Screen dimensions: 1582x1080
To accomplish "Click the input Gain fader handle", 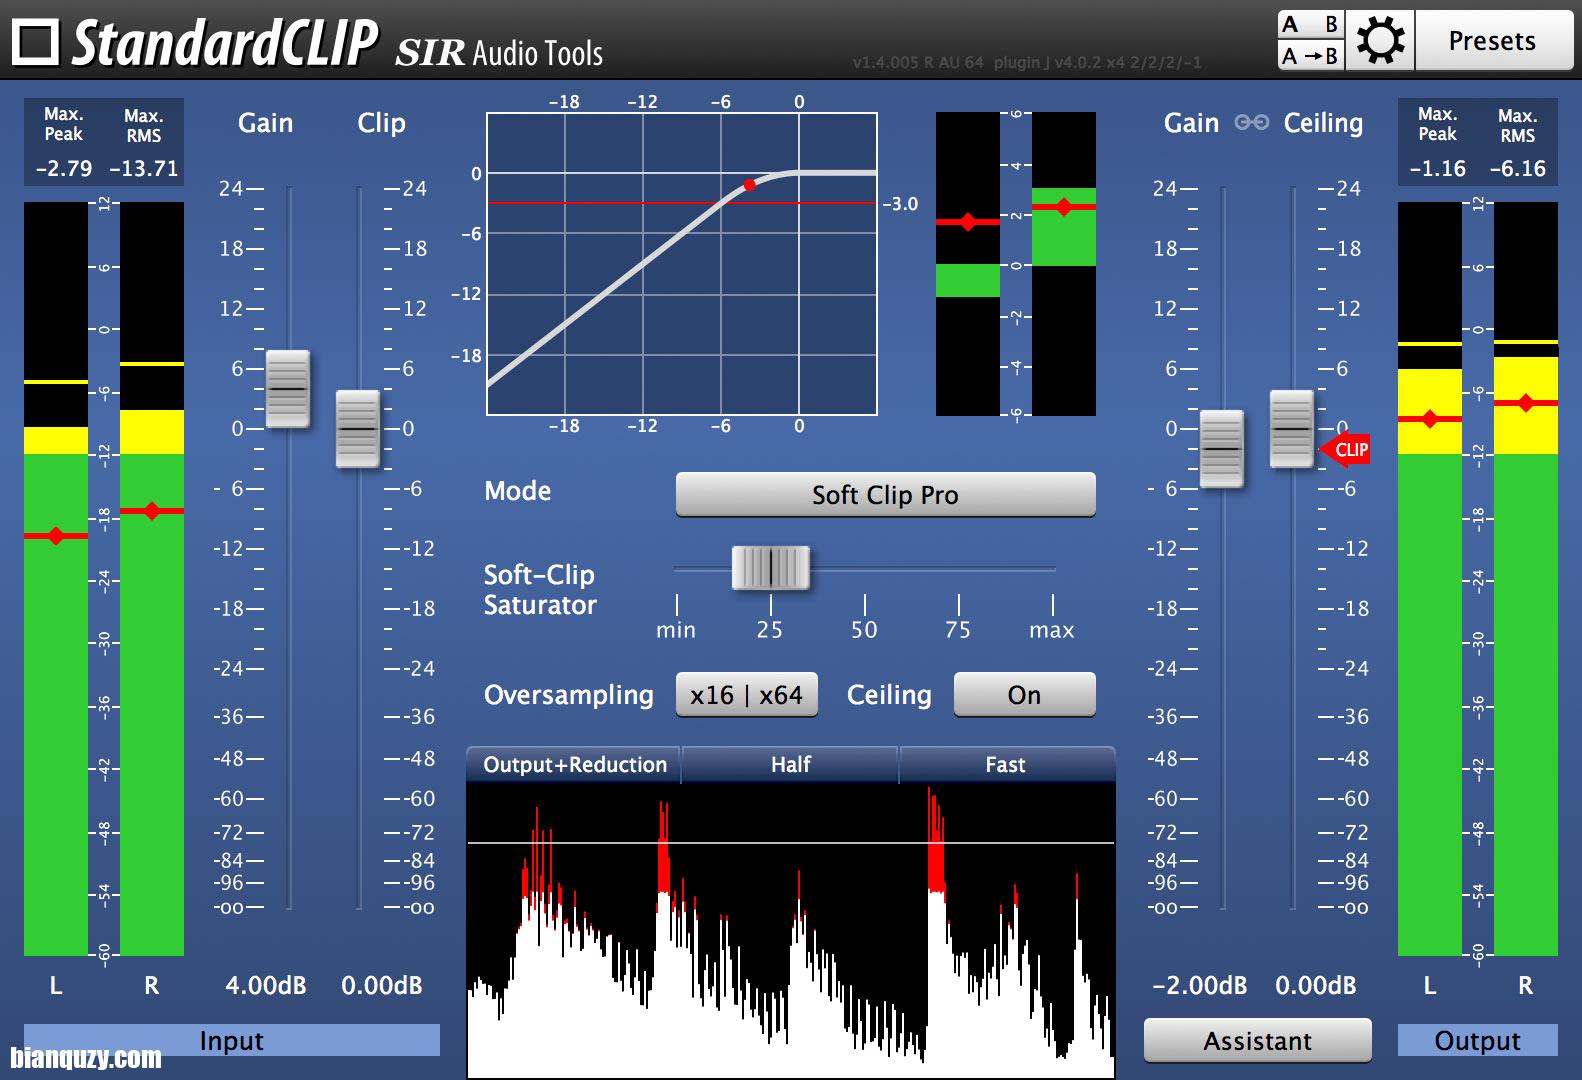I will [x=288, y=389].
